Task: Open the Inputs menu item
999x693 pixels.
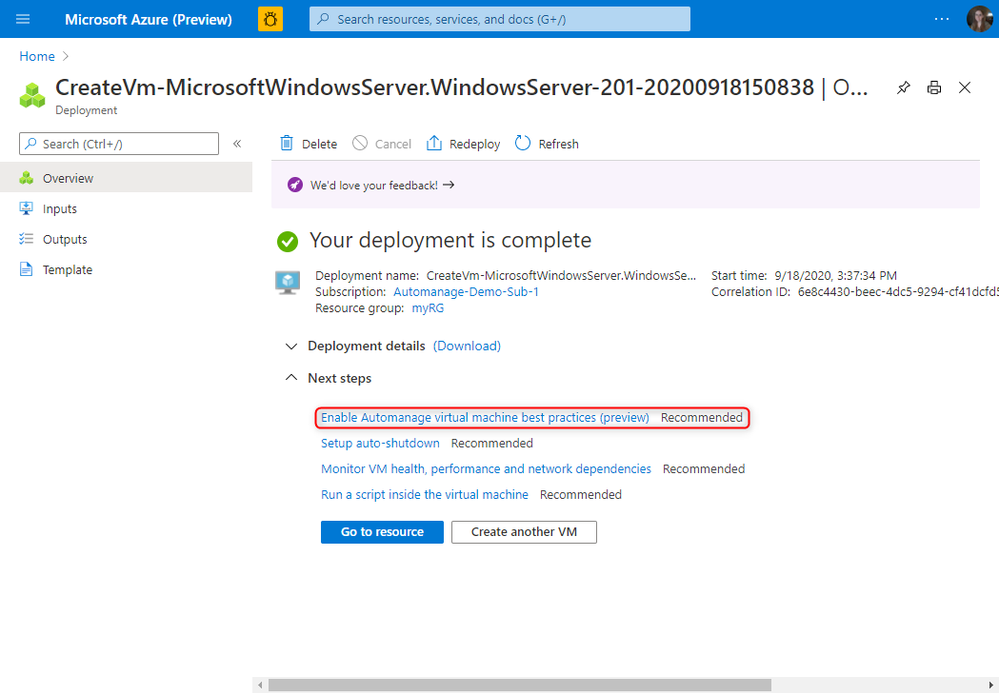Action: click(126, 209)
